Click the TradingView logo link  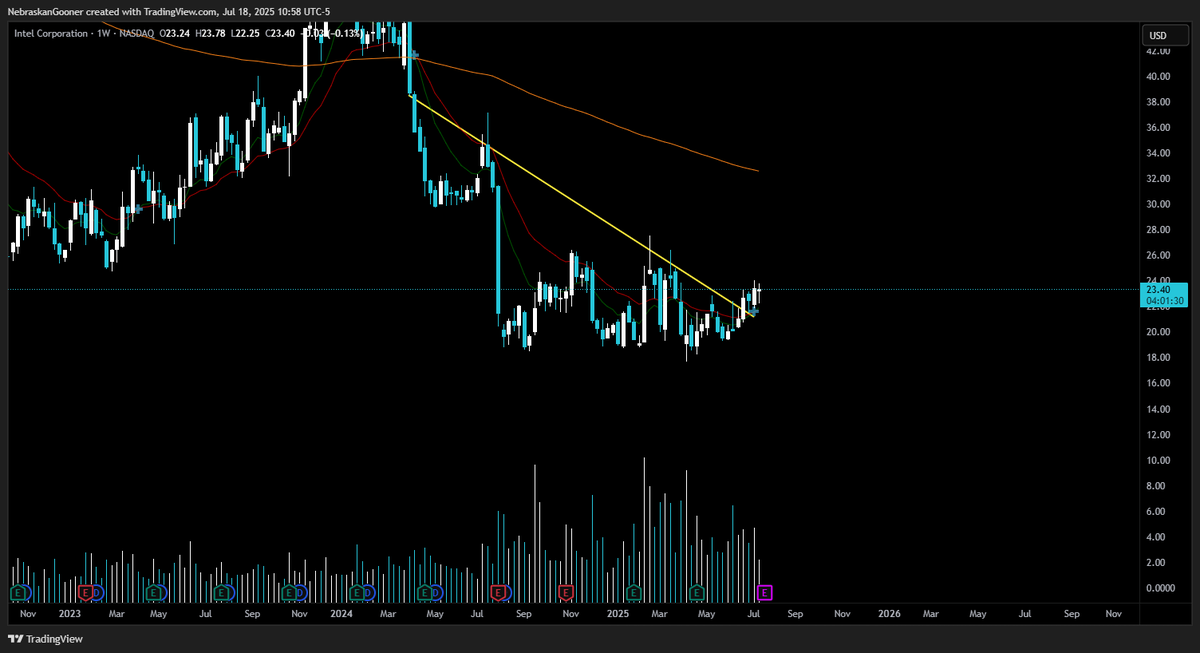(x=46, y=638)
